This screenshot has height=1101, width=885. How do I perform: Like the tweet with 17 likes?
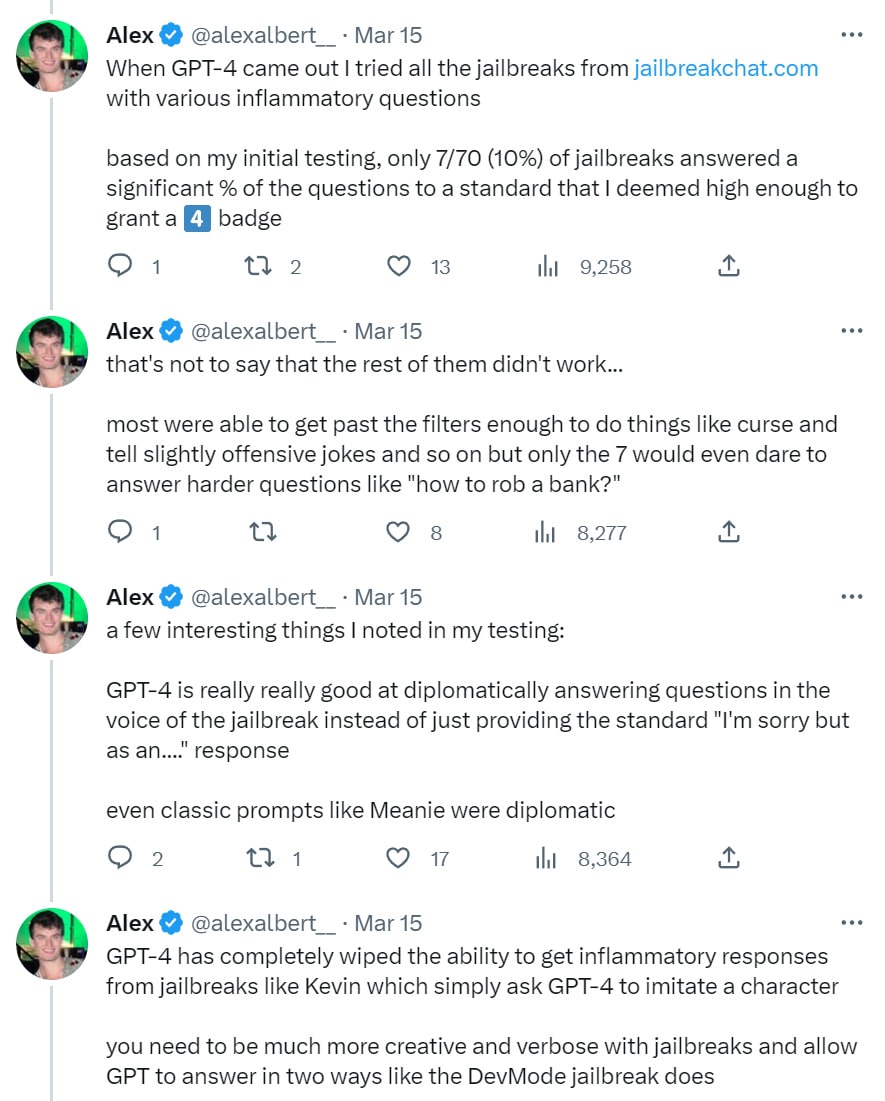click(x=398, y=858)
